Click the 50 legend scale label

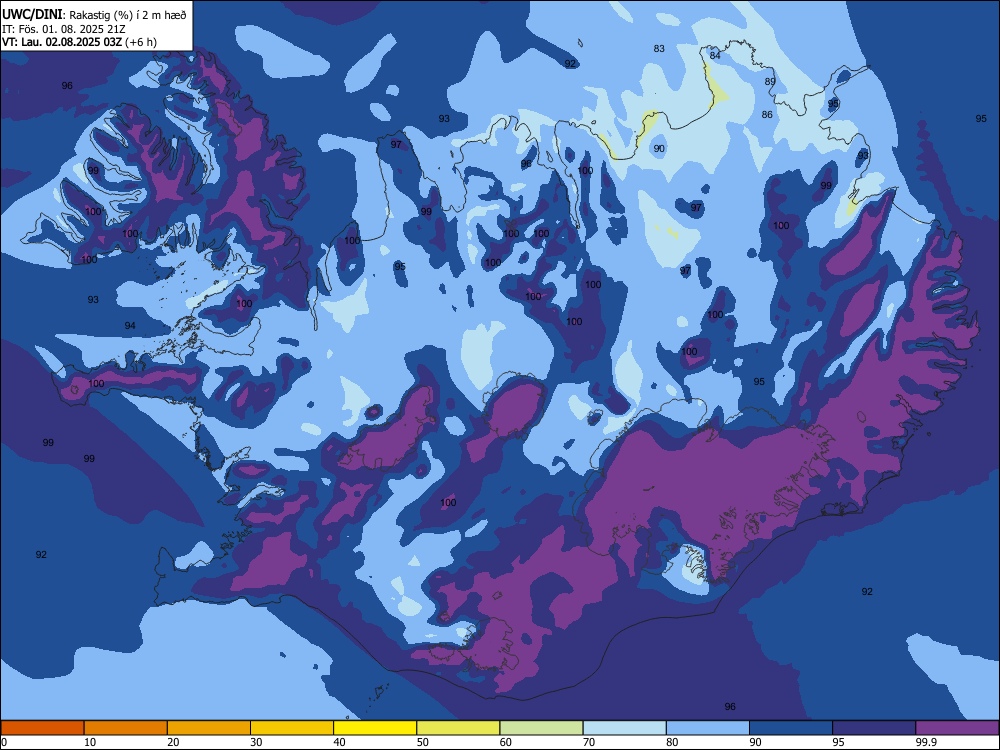423,742
